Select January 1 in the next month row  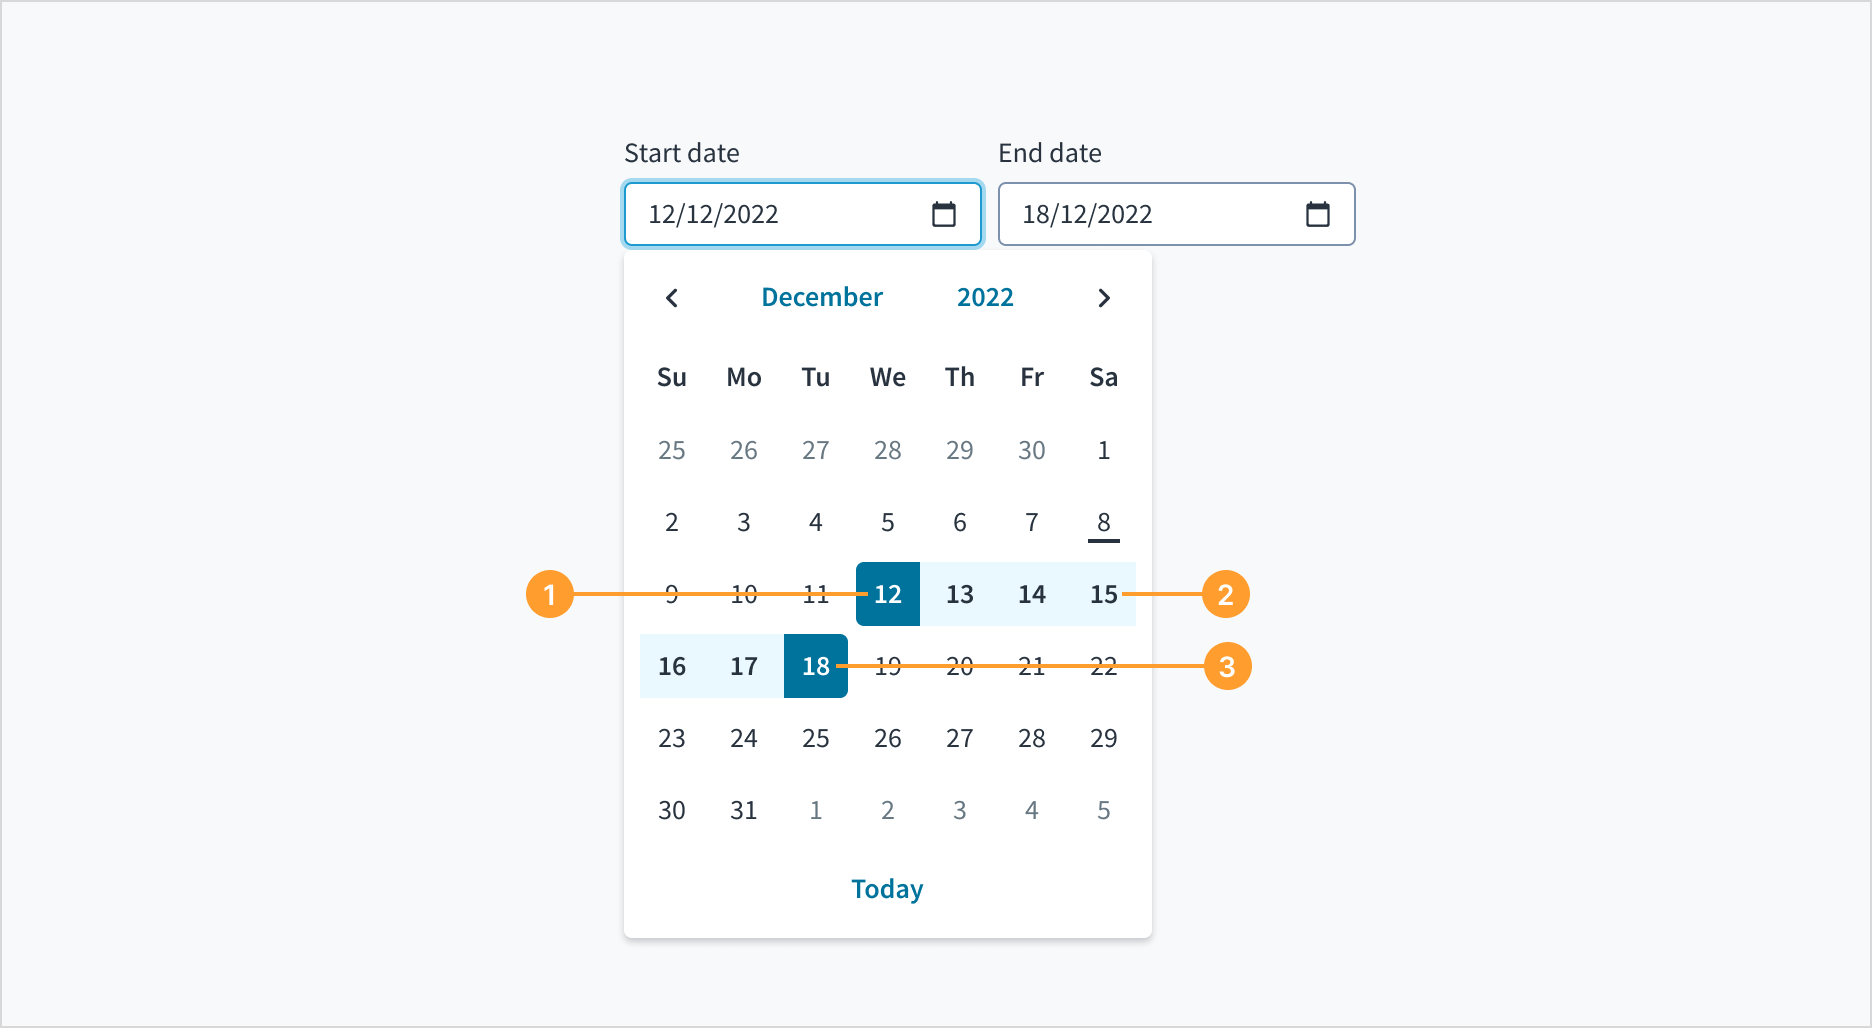[815, 810]
